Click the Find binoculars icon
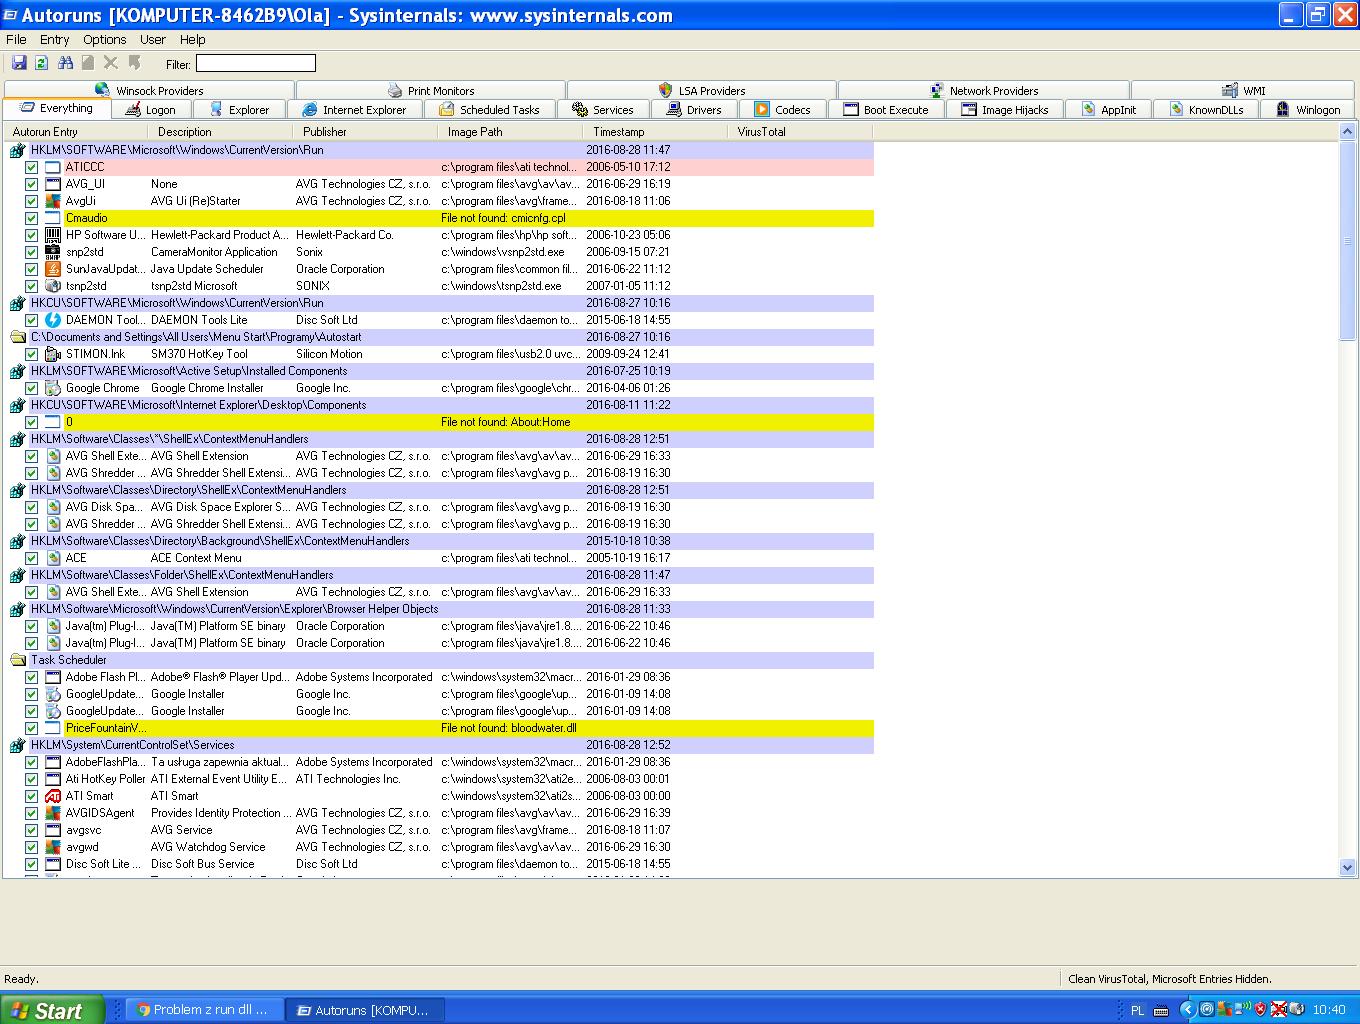 (65, 63)
